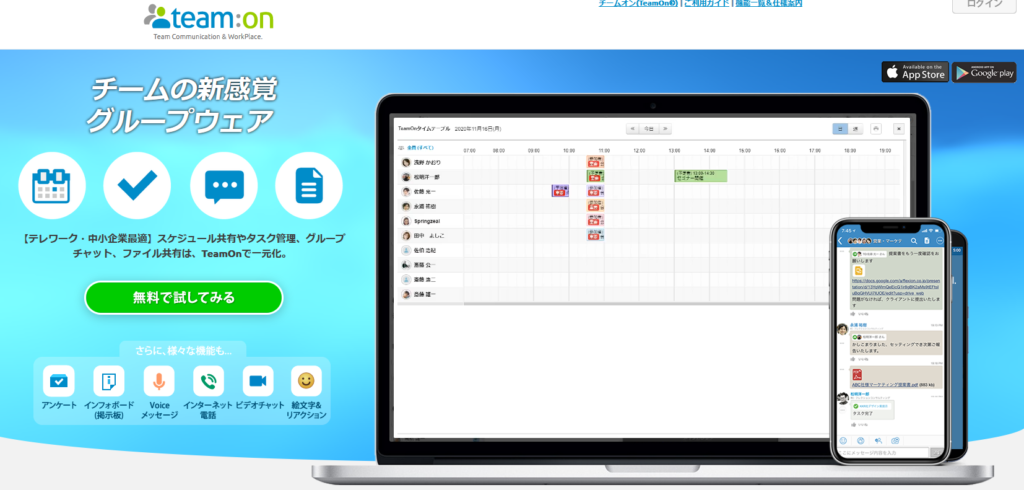Click the チームの新感覚グループウェア heading

click(180, 105)
